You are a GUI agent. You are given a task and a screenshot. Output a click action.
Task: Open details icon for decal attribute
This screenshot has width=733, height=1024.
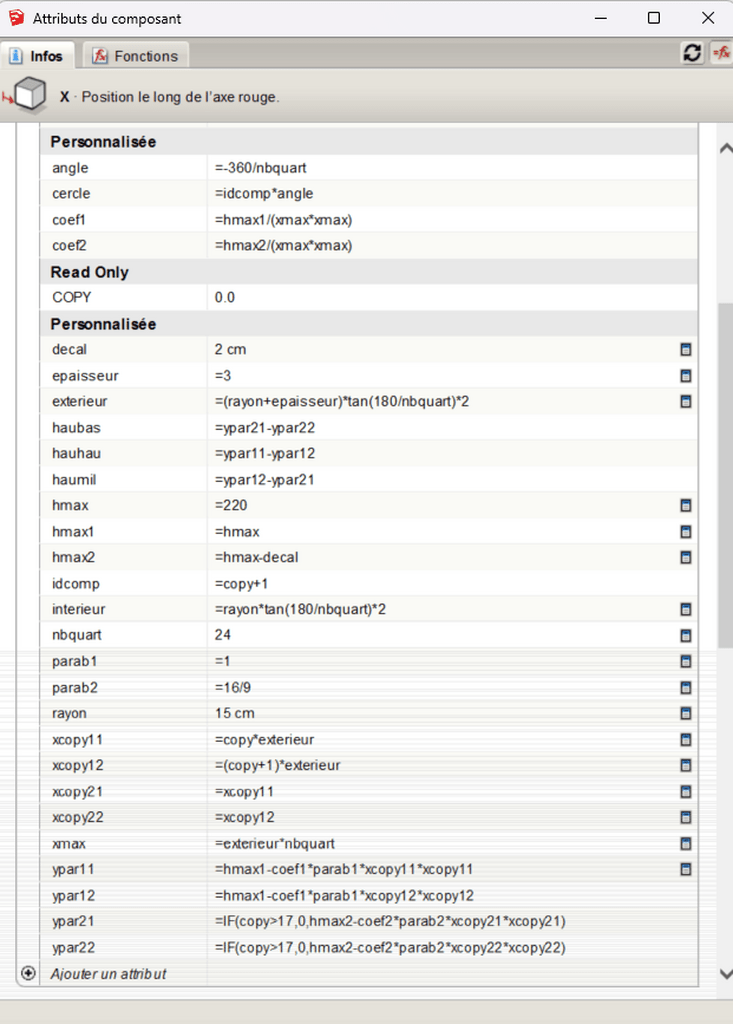[x=686, y=350]
